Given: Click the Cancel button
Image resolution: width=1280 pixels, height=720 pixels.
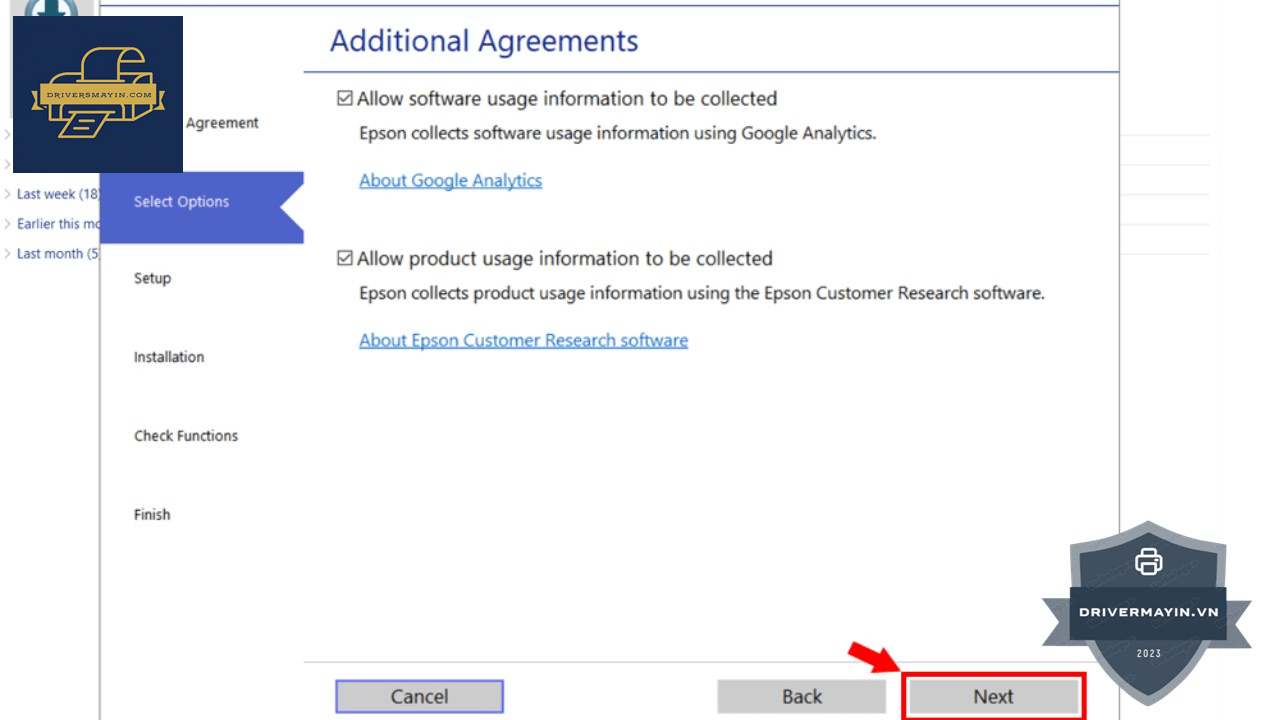Looking at the screenshot, I should (419, 697).
